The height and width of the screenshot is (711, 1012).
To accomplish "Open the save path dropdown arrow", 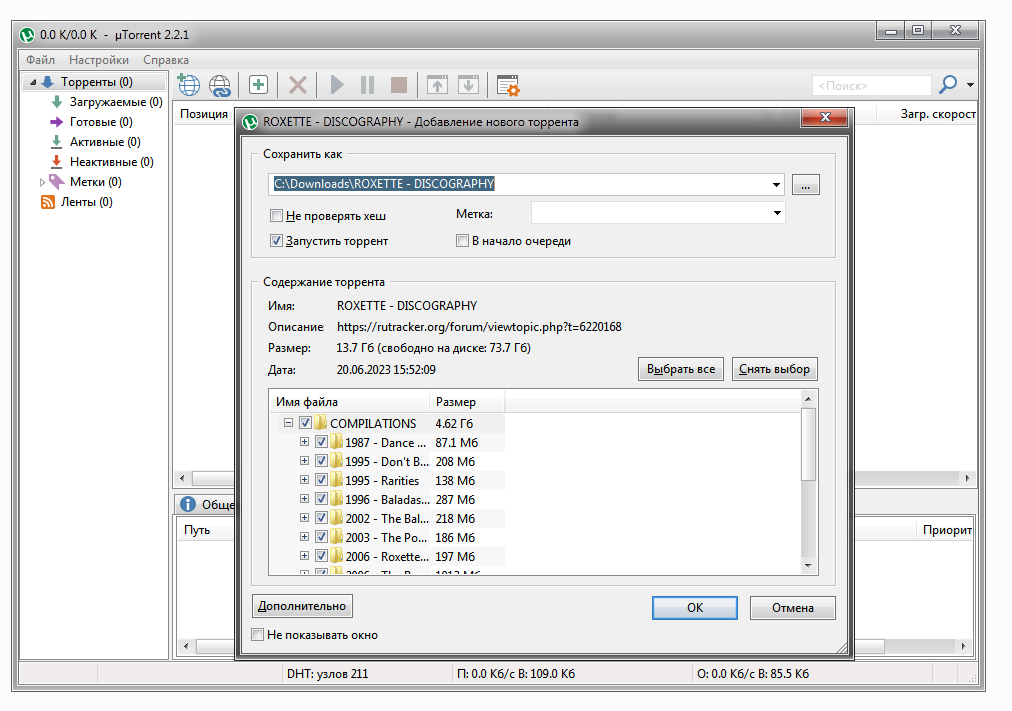I will coord(776,185).
